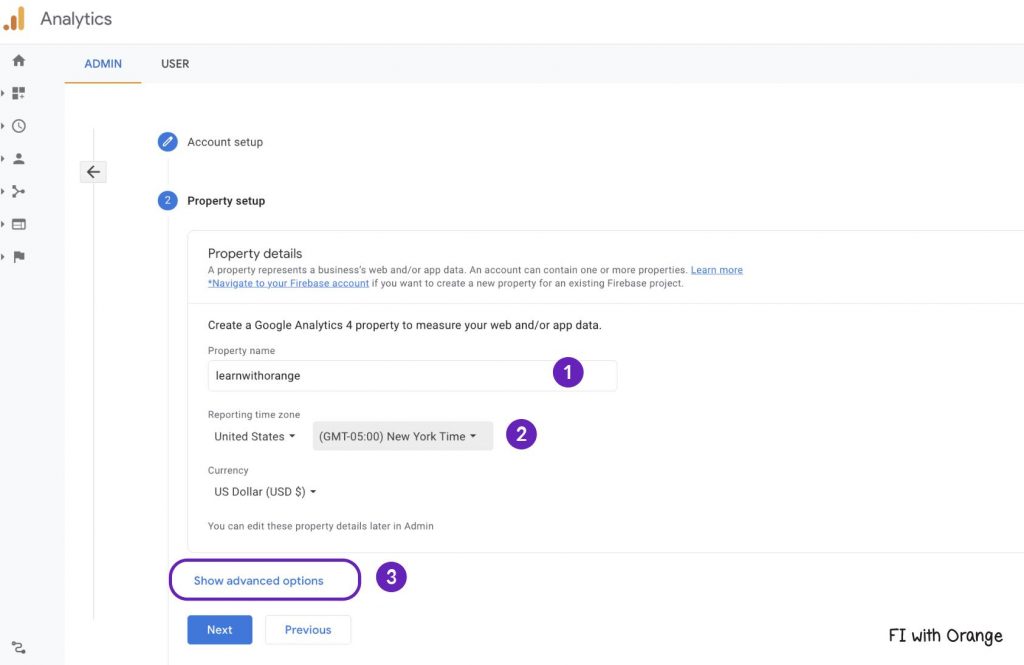This screenshot has width=1024, height=665.
Task: Click Navigate to your Firebase account link
Action: pos(288,283)
